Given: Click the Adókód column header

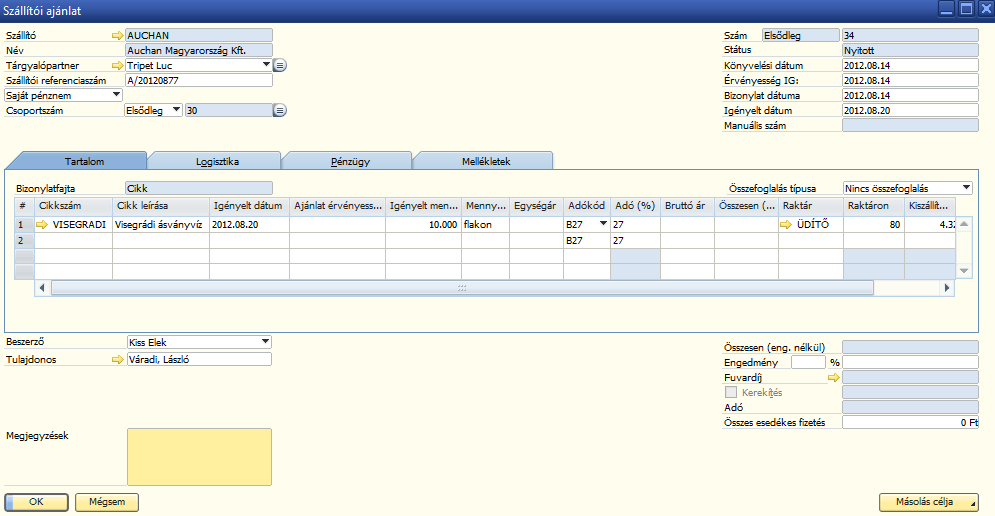Looking at the screenshot, I should pos(587,206).
